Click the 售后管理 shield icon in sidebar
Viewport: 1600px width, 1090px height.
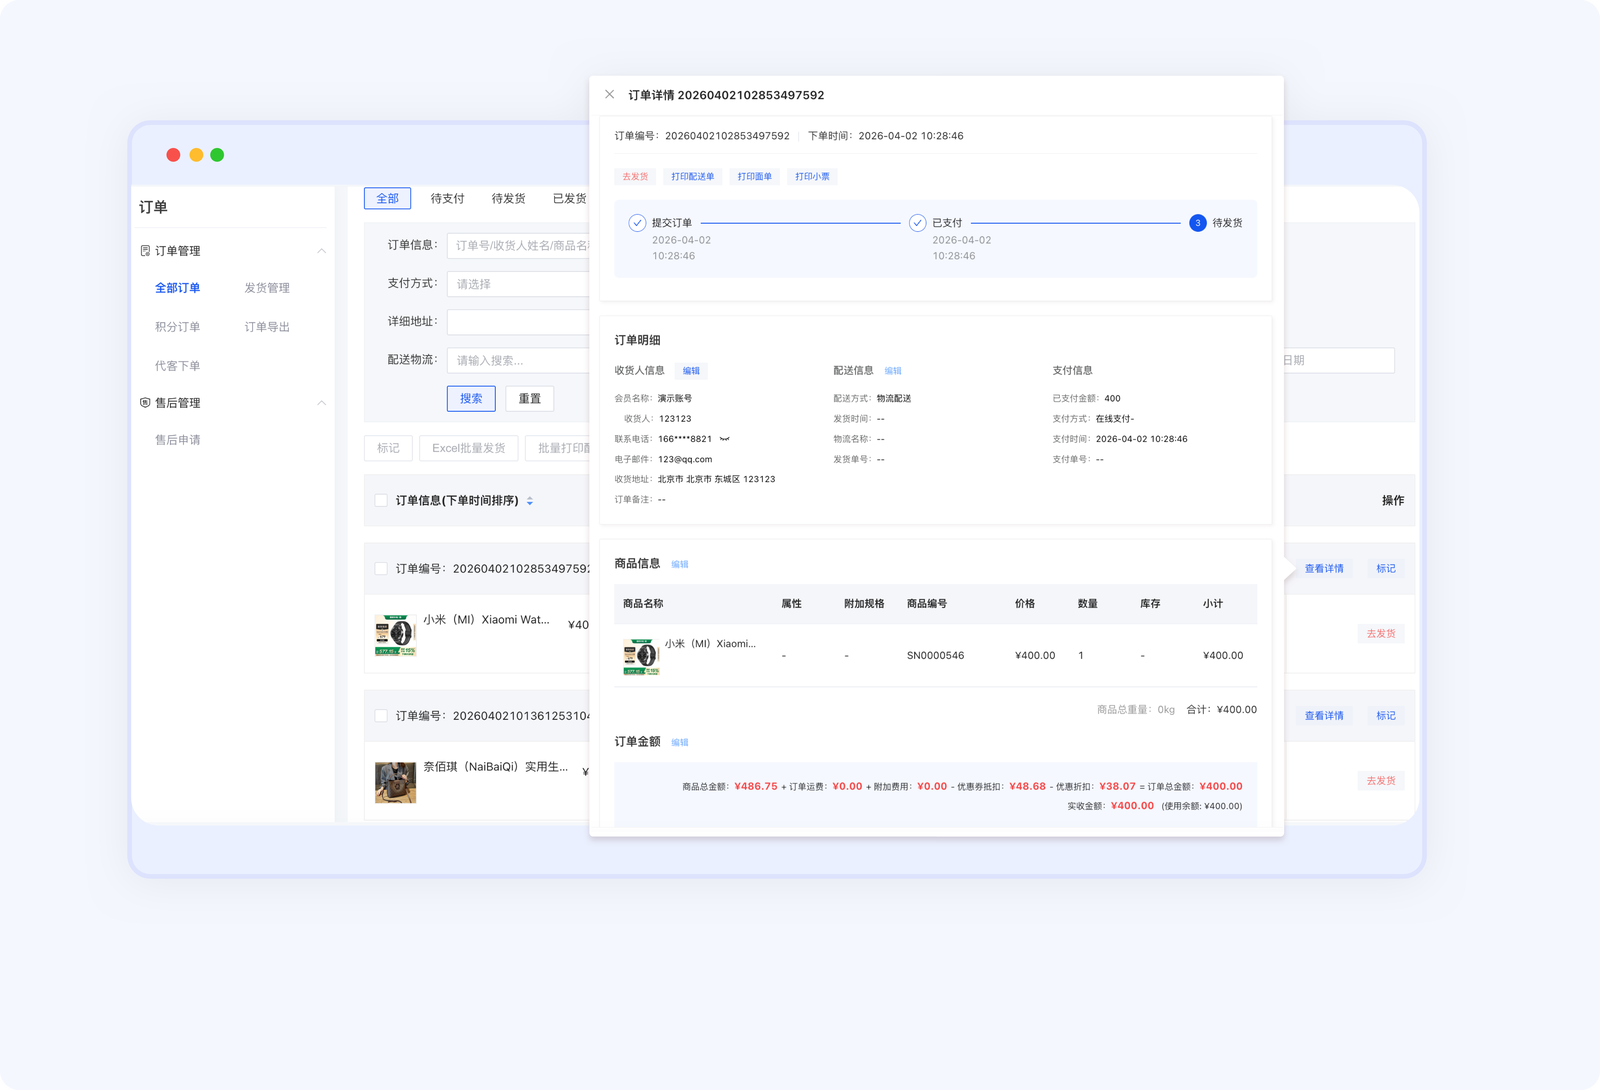point(145,403)
